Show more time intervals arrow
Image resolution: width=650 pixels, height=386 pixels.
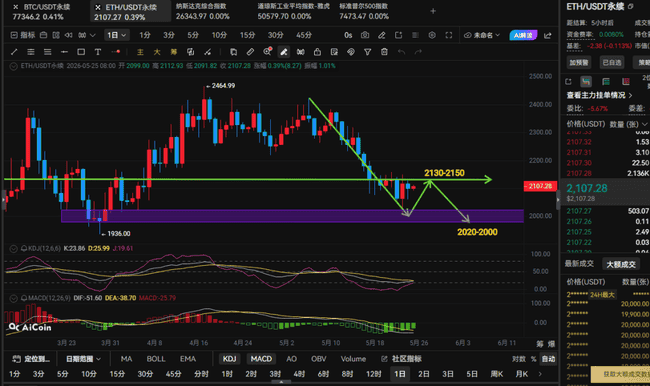pos(540,374)
